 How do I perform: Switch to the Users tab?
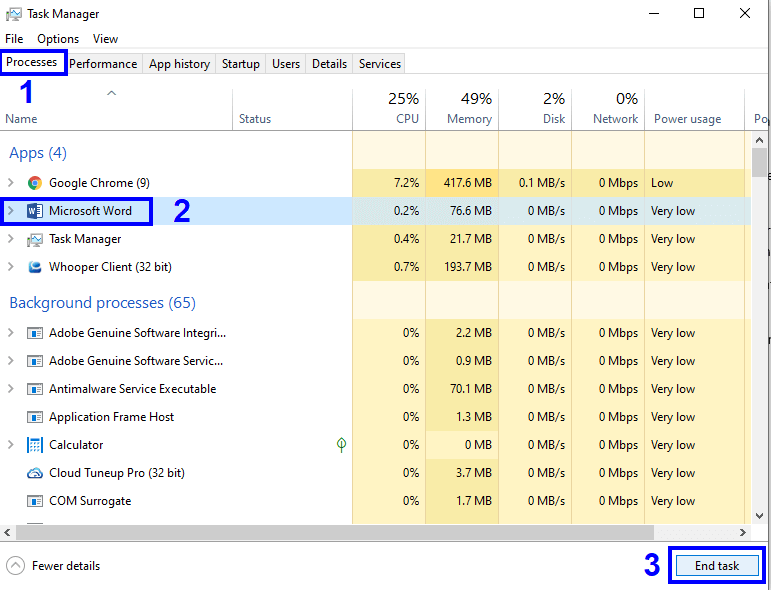[286, 64]
